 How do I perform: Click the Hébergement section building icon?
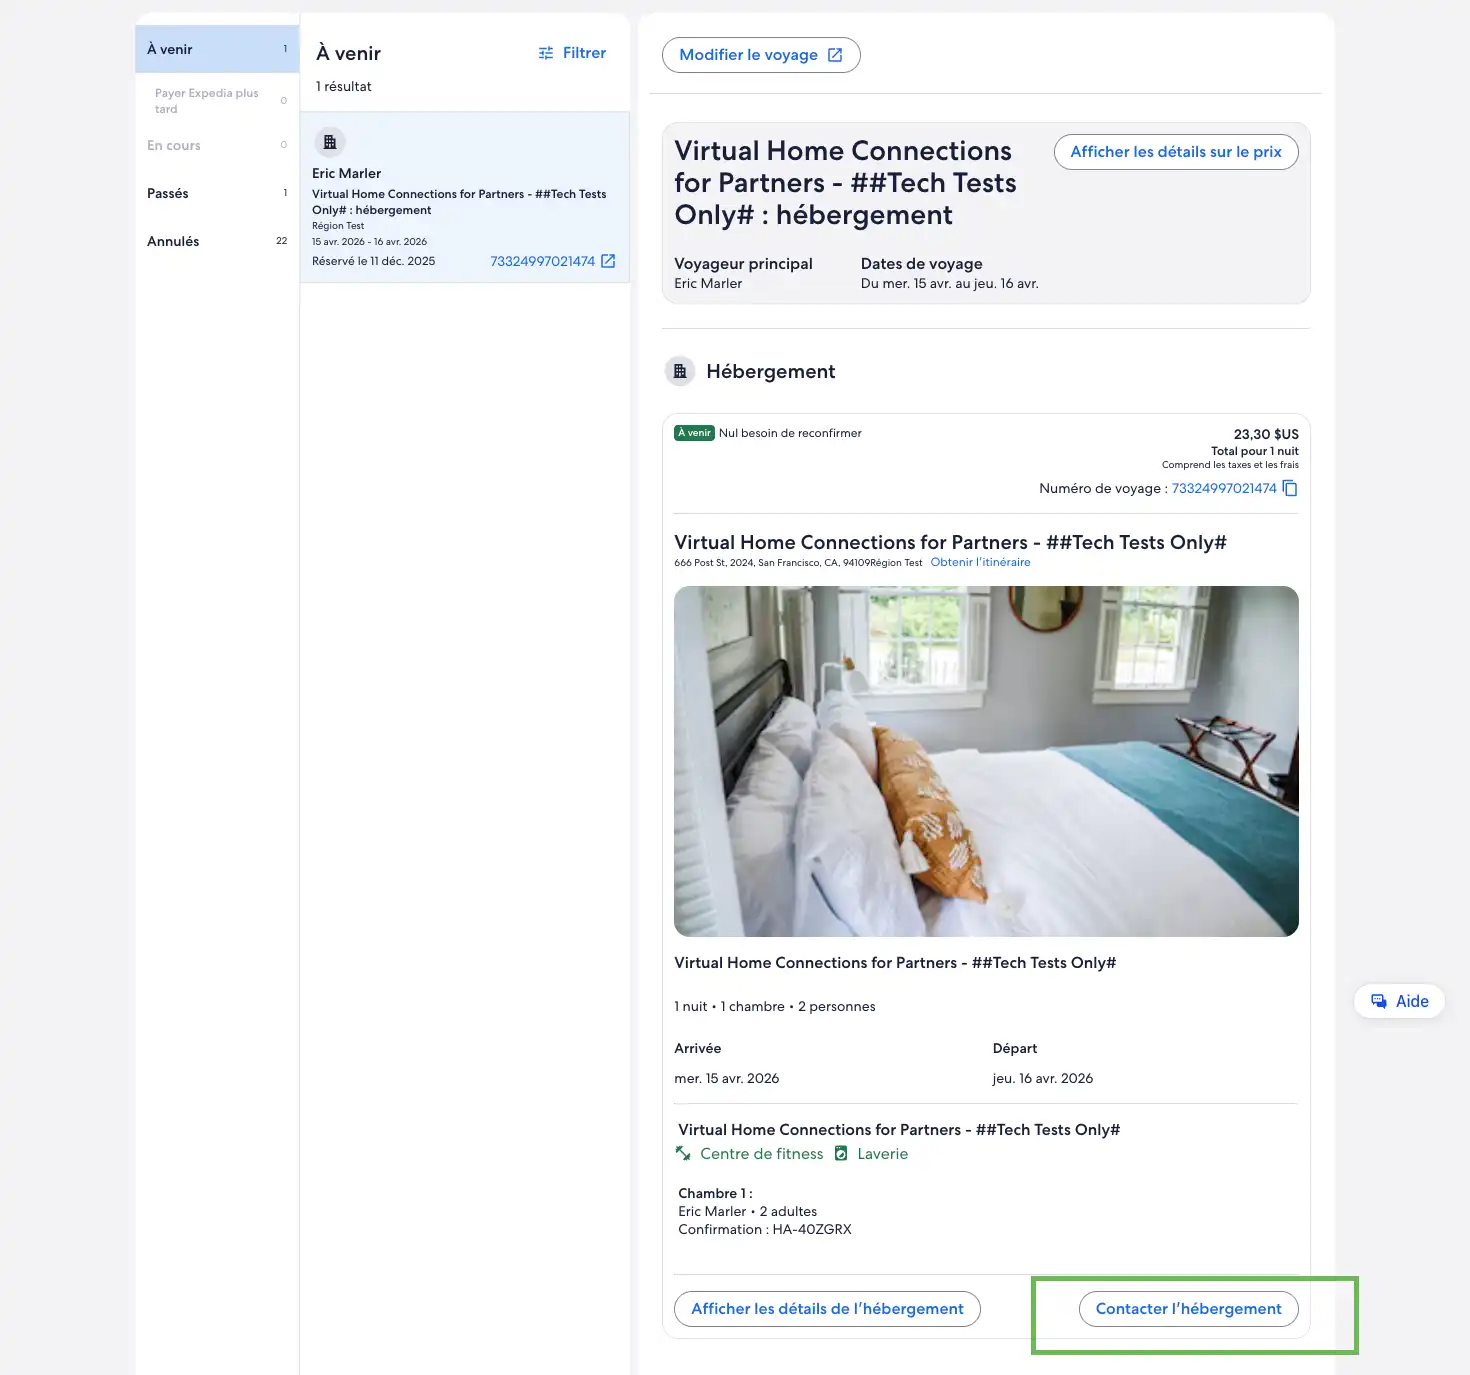(680, 371)
